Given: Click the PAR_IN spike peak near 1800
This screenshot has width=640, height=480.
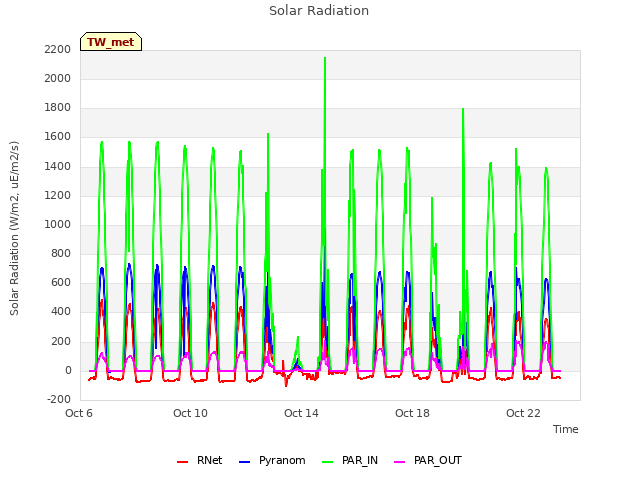Looking at the screenshot, I should (463, 109).
